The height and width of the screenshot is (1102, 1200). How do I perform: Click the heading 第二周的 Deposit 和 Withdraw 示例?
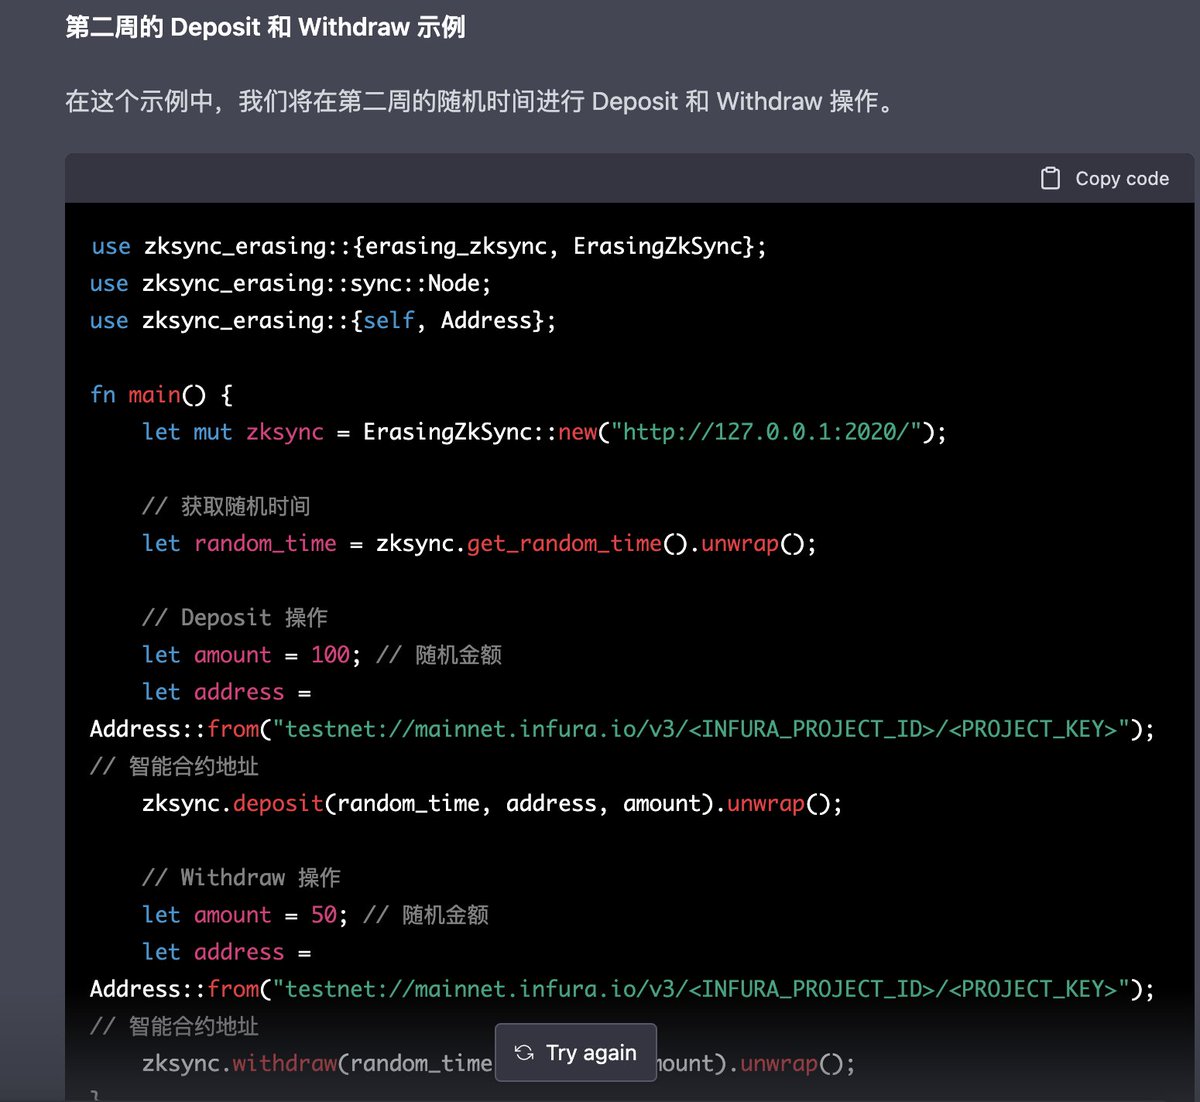[x=265, y=27]
